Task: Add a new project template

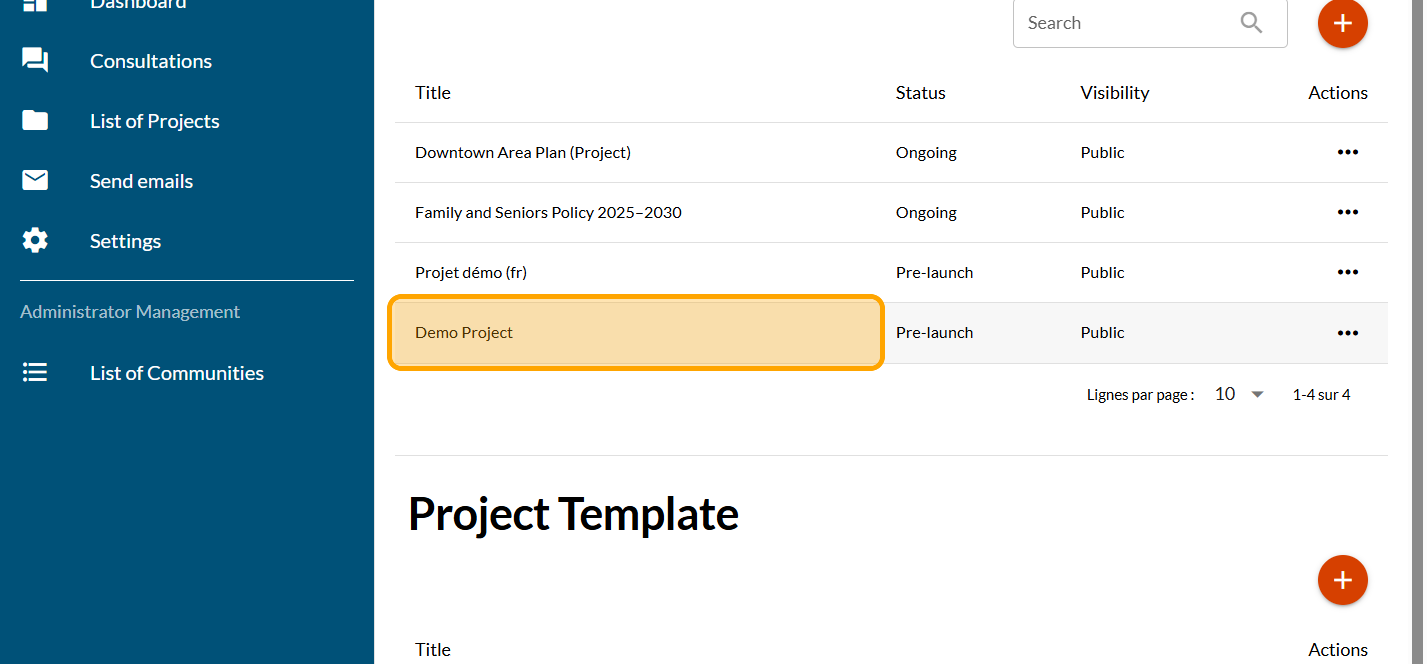Action: tap(1342, 580)
